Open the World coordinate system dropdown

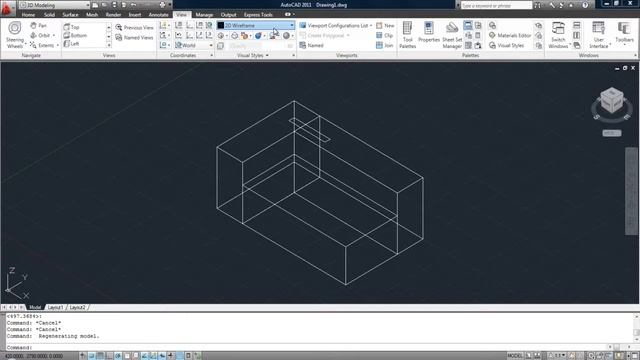tap(193, 45)
